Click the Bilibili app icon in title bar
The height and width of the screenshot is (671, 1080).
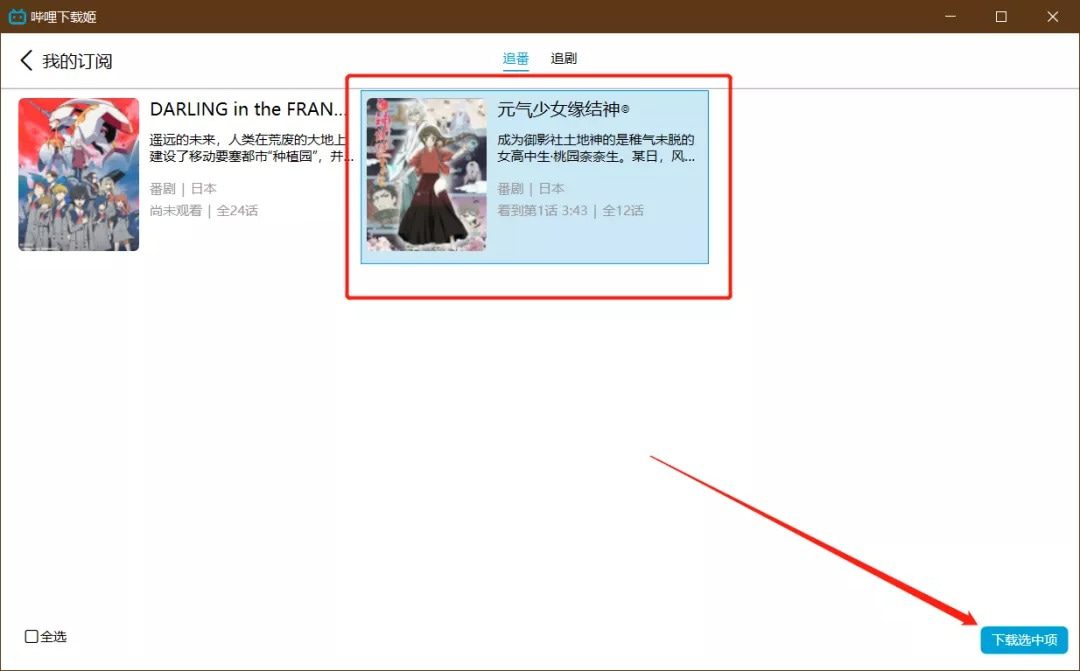[17, 17]
